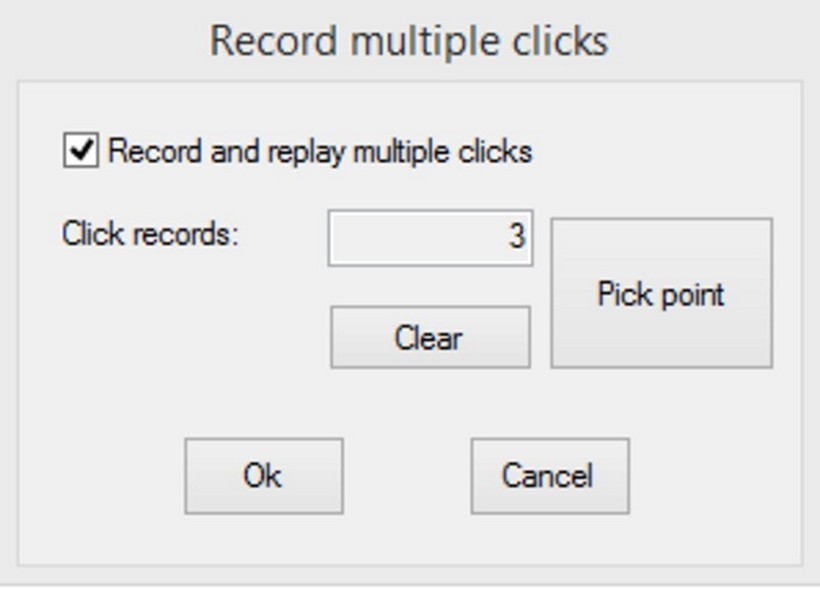Screen dimensions: 820x589
Task: Clear the recorded clicks with Clear button
Action: [x=430, y=337]
